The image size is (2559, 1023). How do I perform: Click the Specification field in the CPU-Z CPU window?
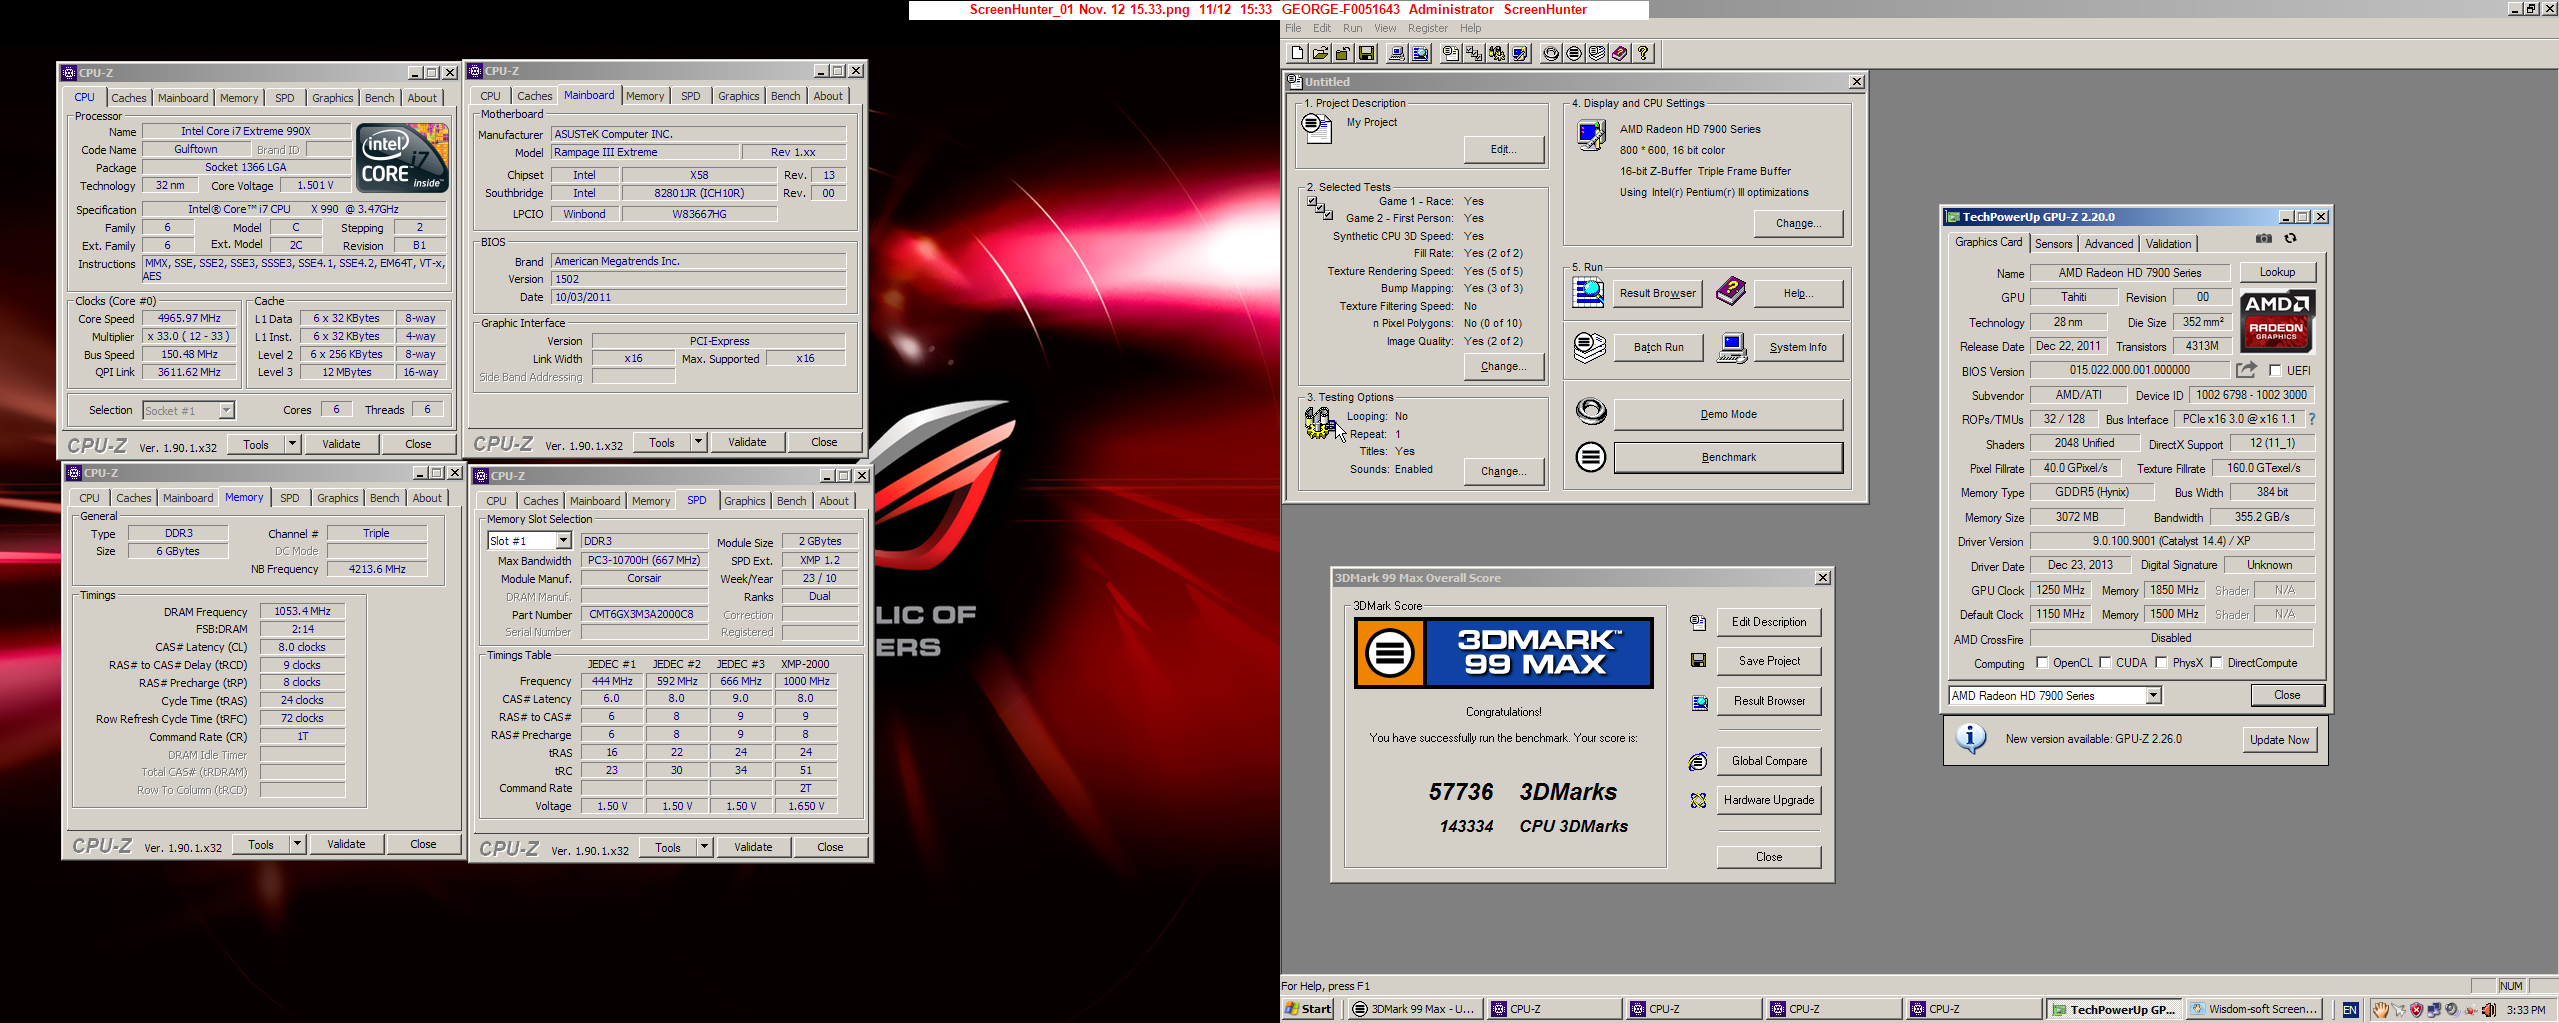[294, 210]
